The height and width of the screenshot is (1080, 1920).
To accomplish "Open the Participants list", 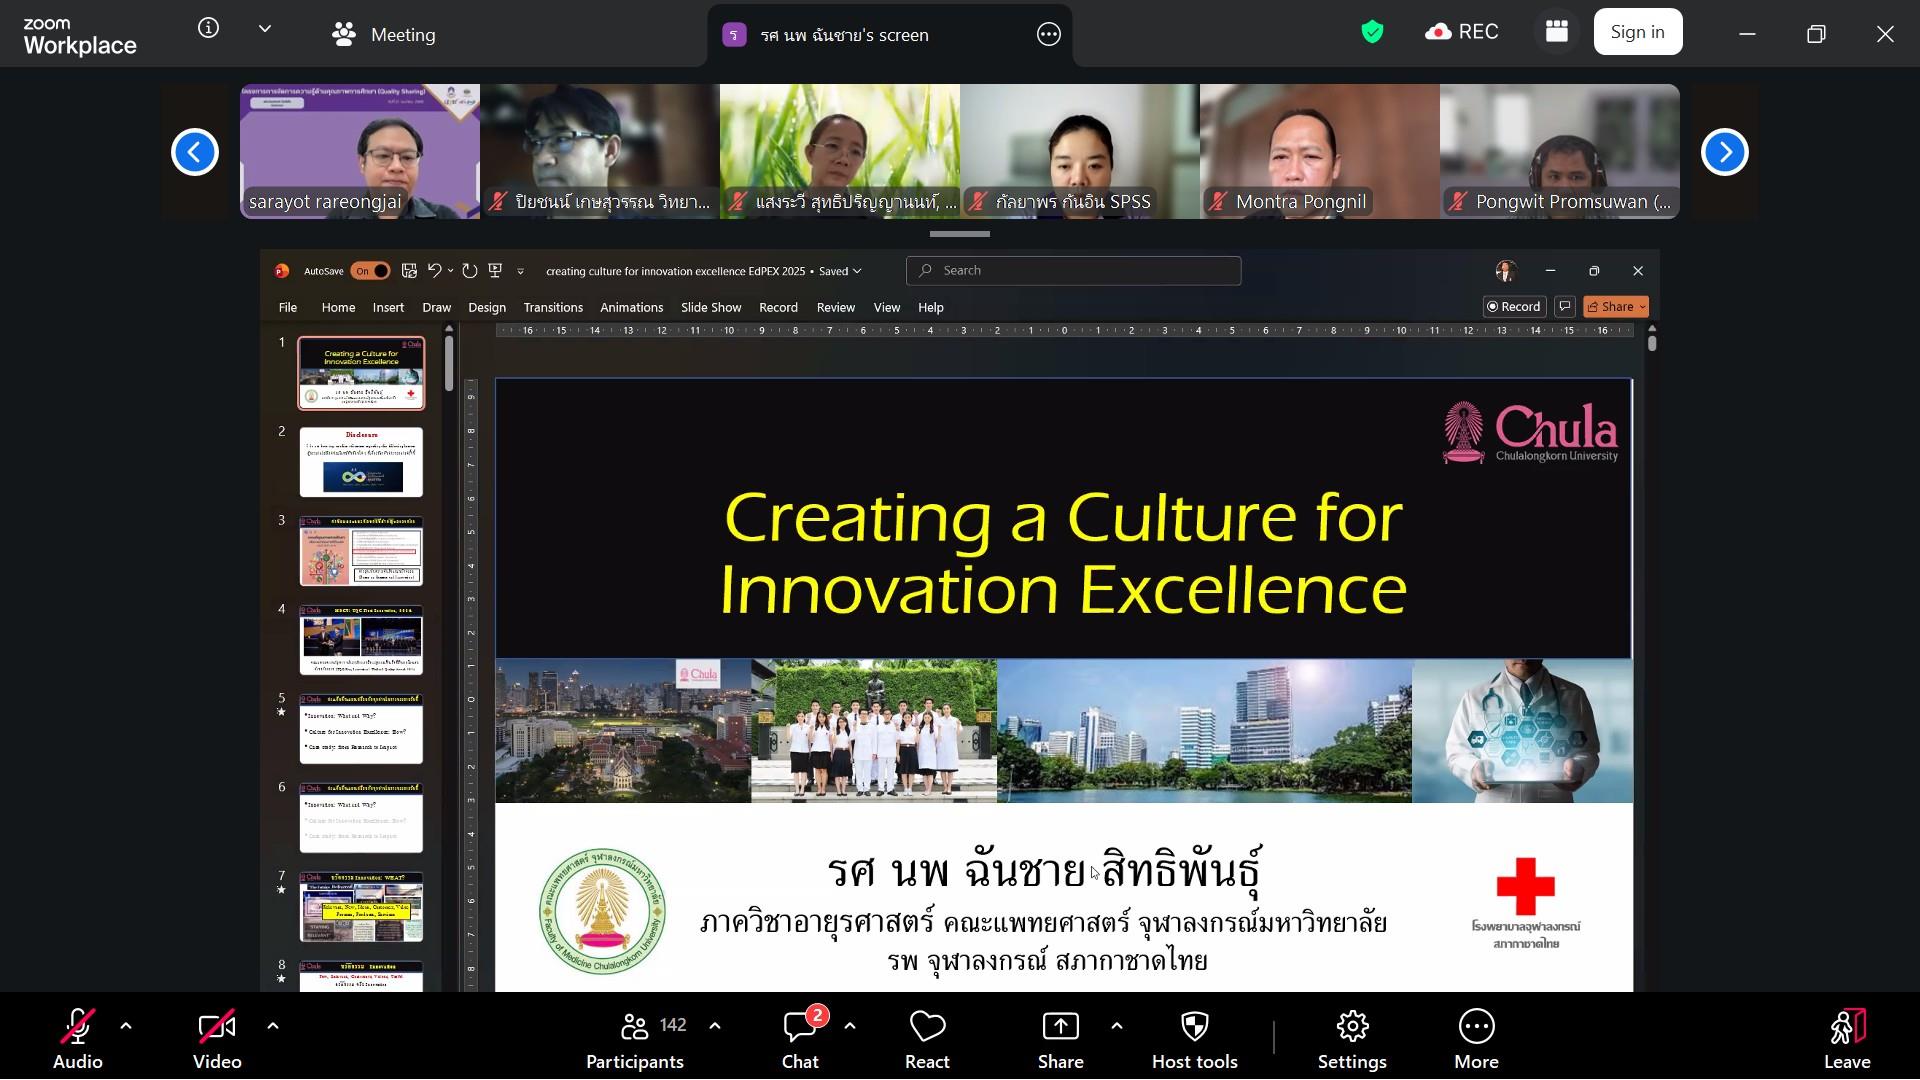I will 635,1040.
